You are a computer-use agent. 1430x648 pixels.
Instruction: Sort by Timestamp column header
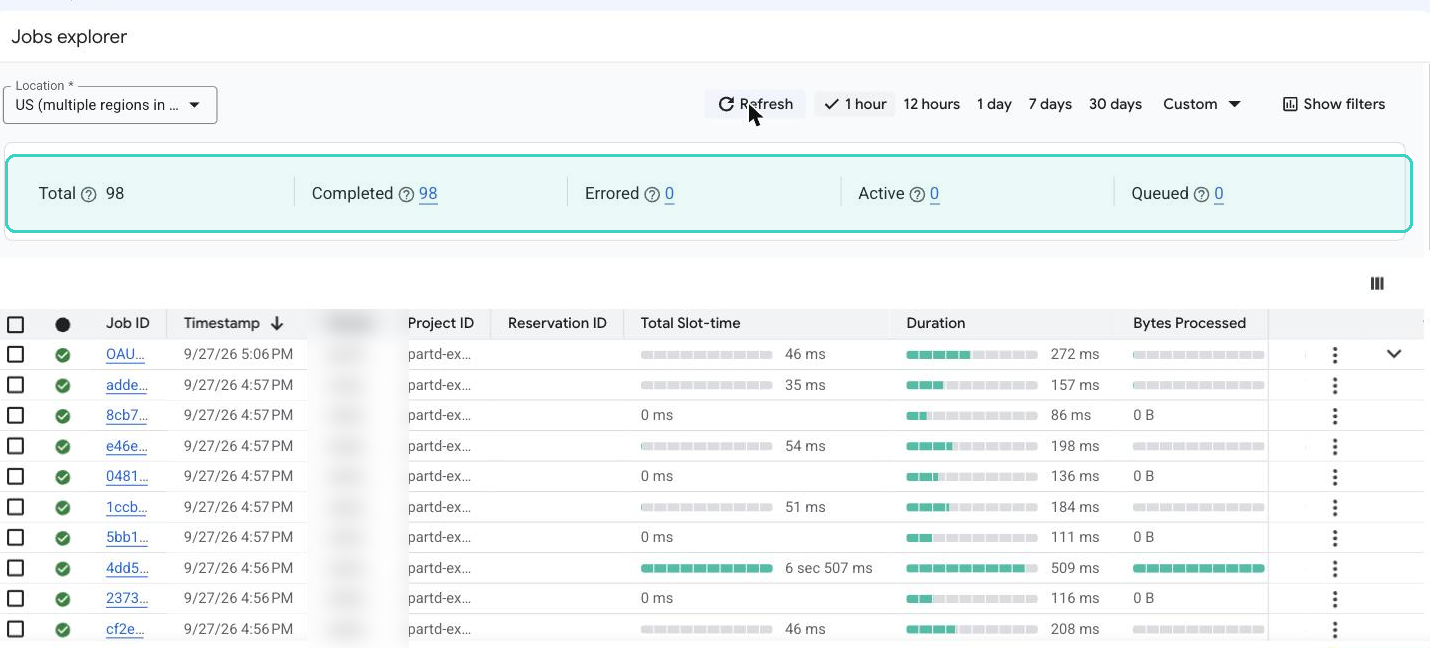(x=234, y=323)
